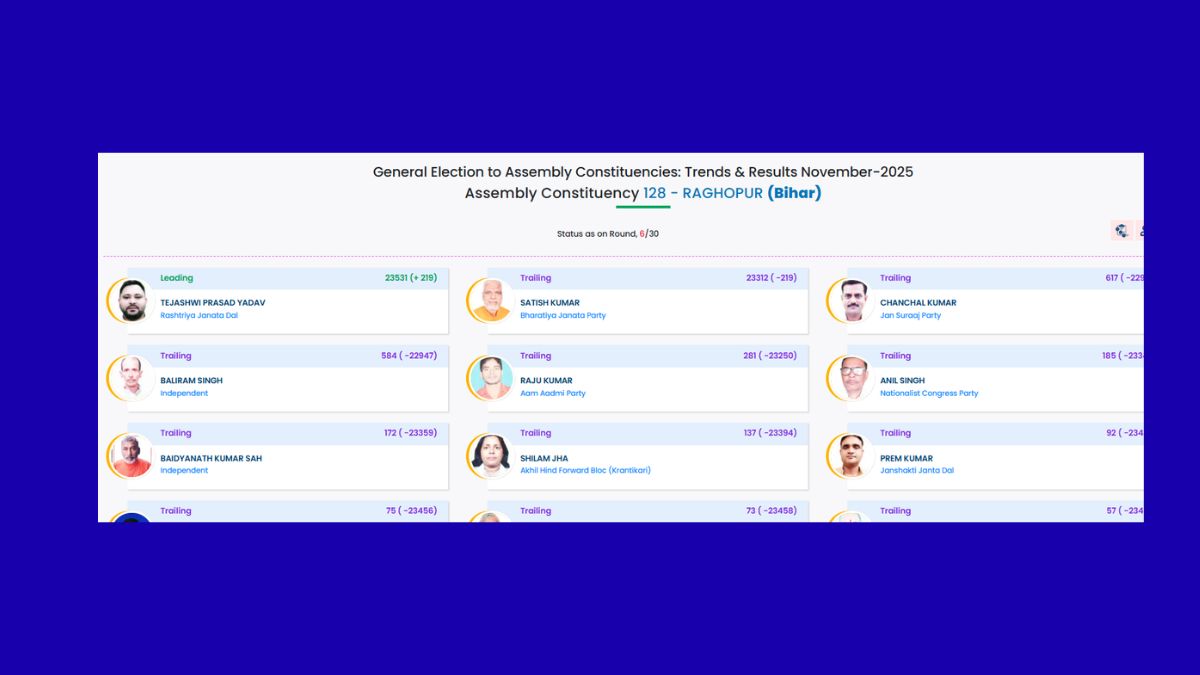The height and width of the screenshot is (675, 1200).
Task: Click Anil Singh's candidate photo
Action: point(853,379)
